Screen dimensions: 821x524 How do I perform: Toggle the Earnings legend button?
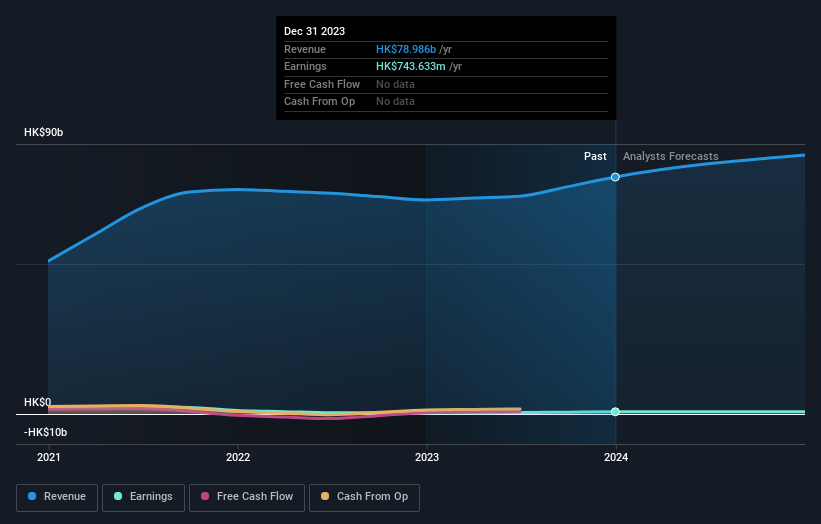pos(143,497)
